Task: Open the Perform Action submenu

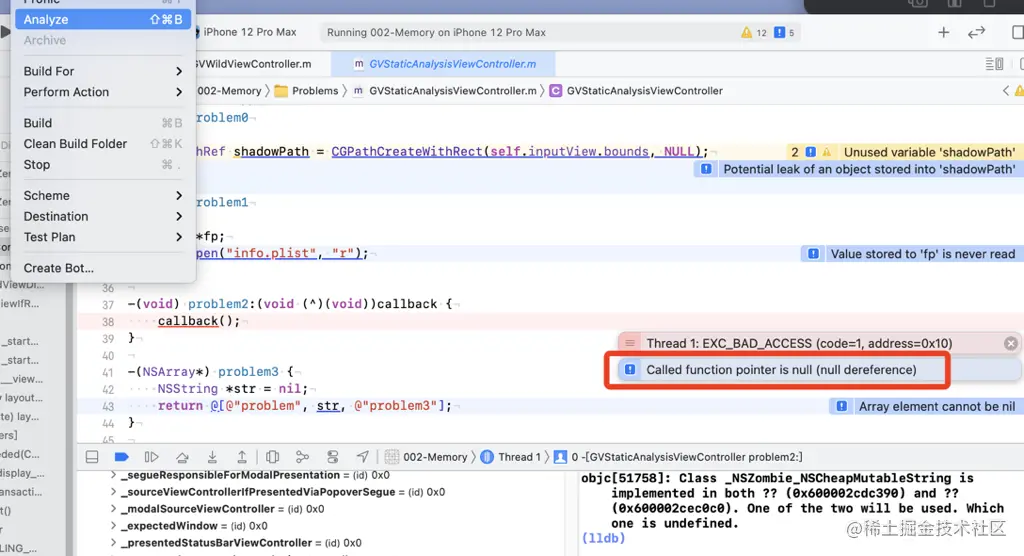Action: [103, 92]
